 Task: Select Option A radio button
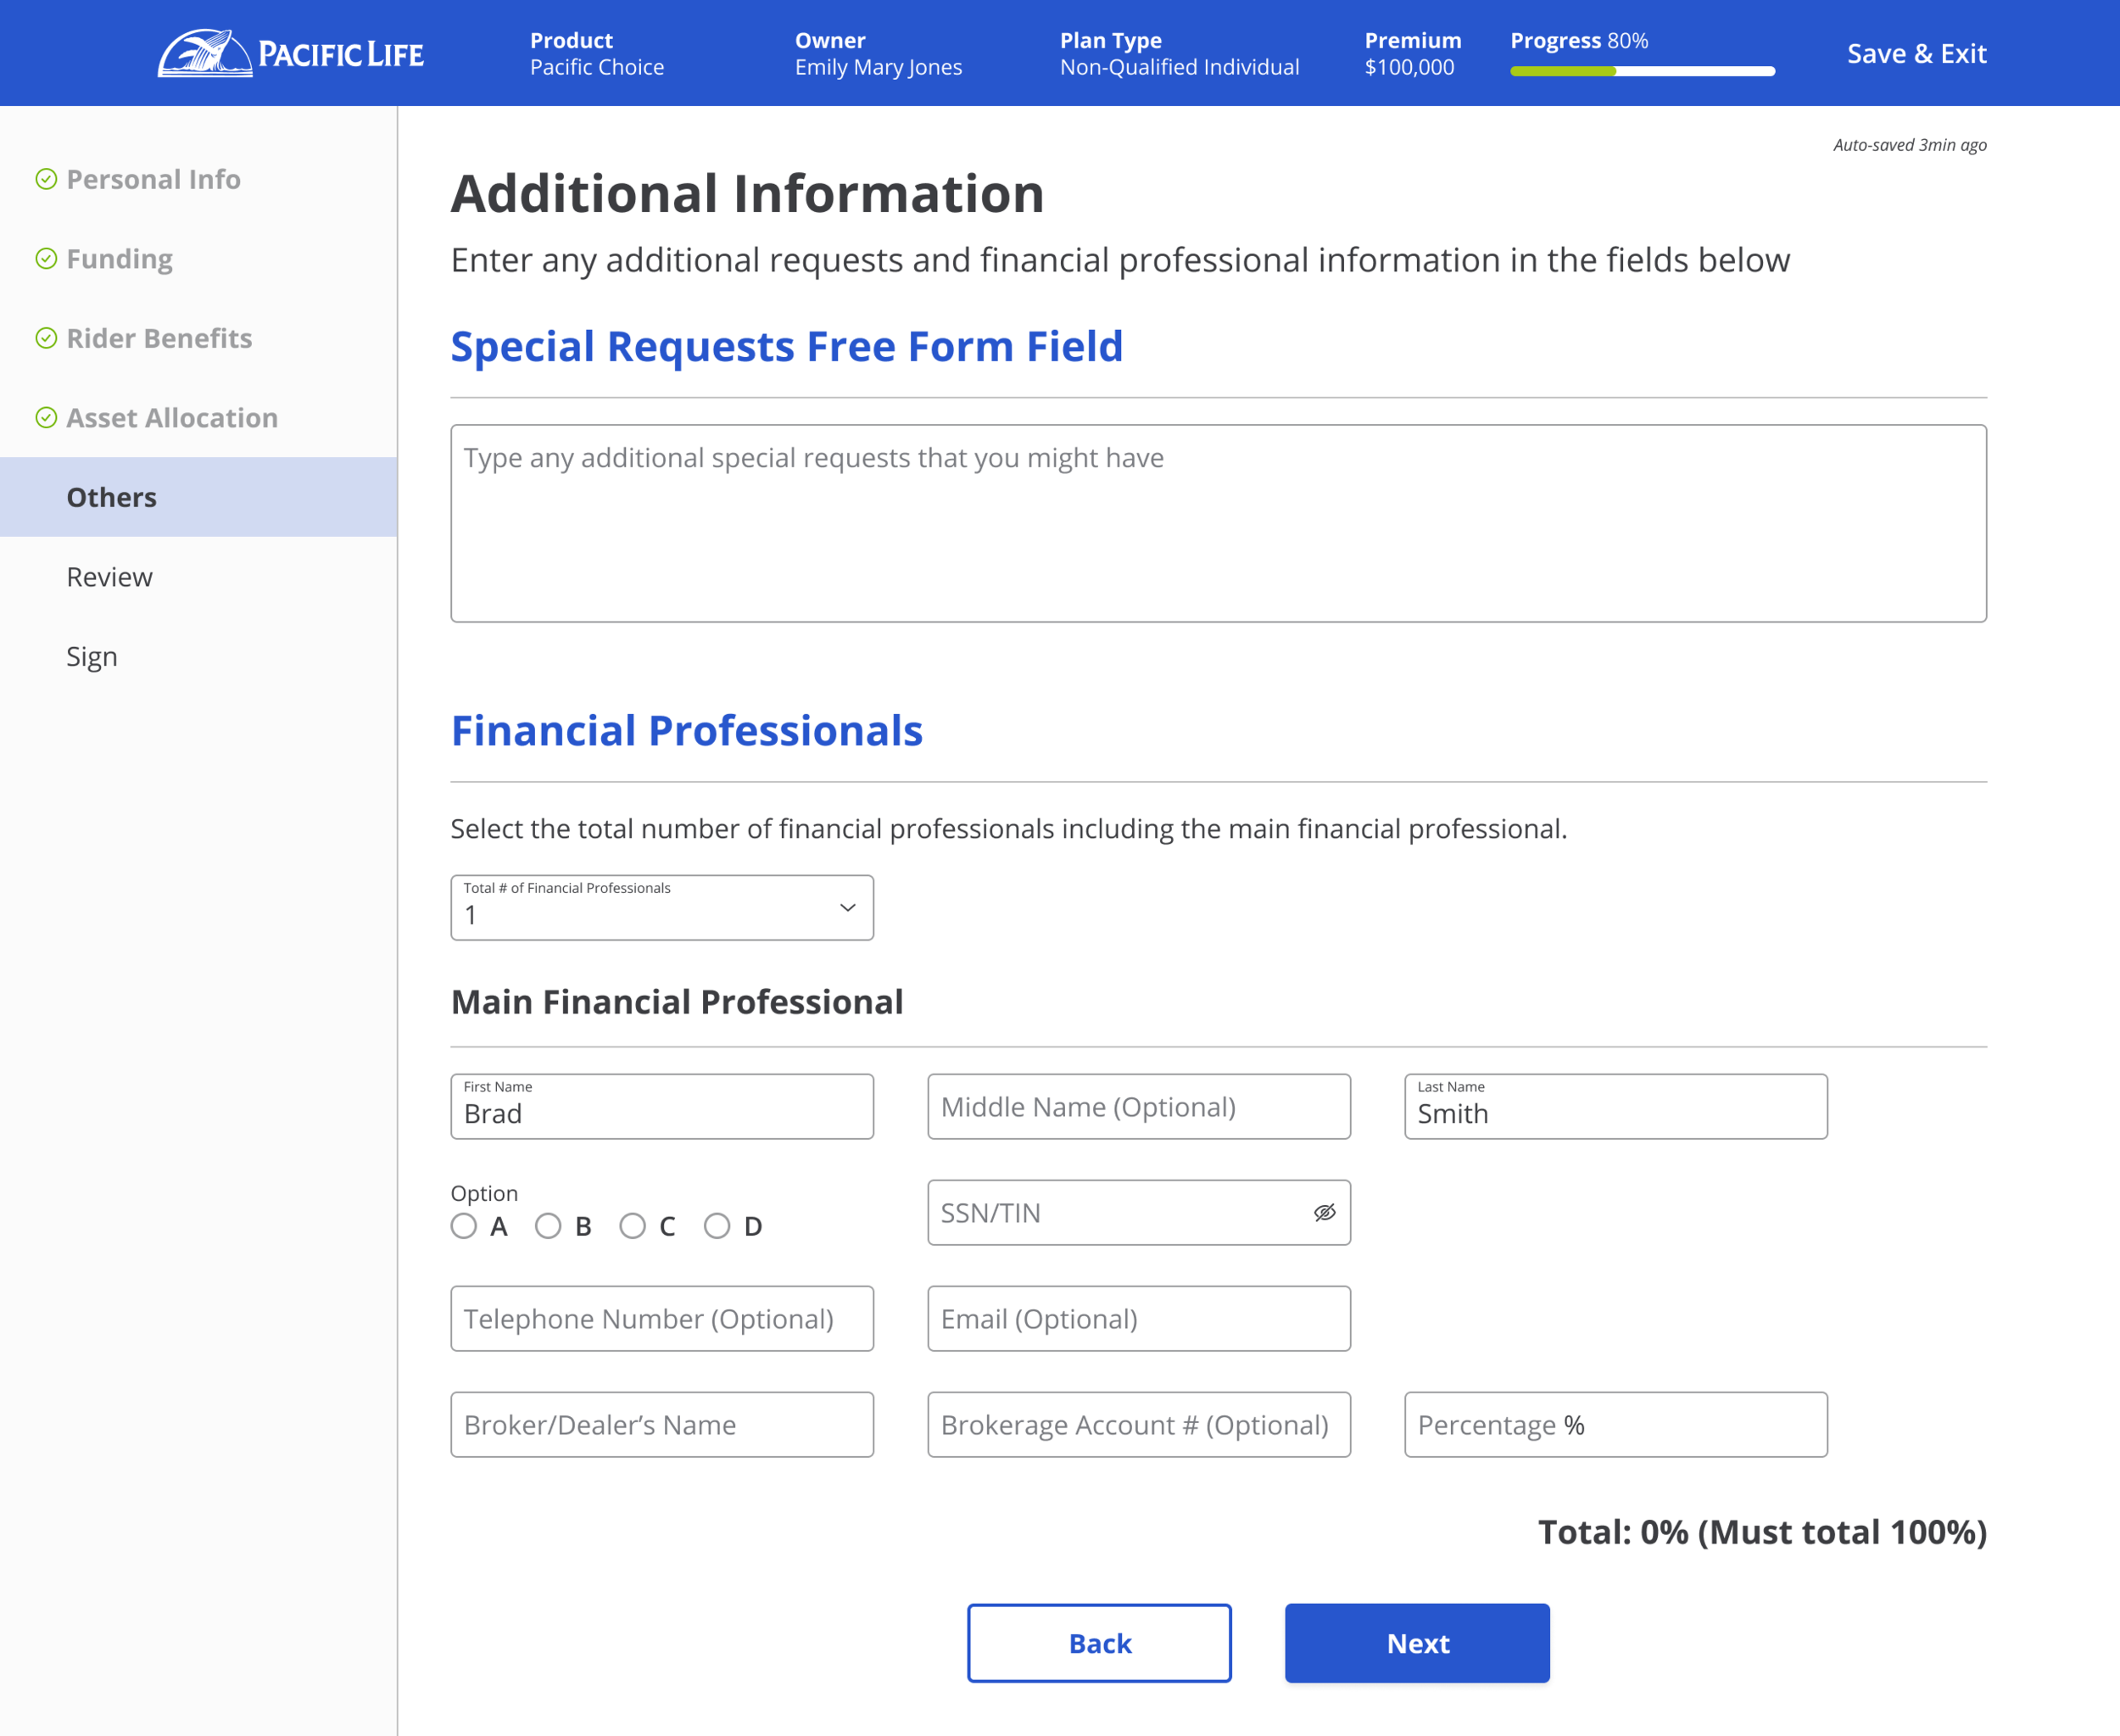pos(464,1226)
